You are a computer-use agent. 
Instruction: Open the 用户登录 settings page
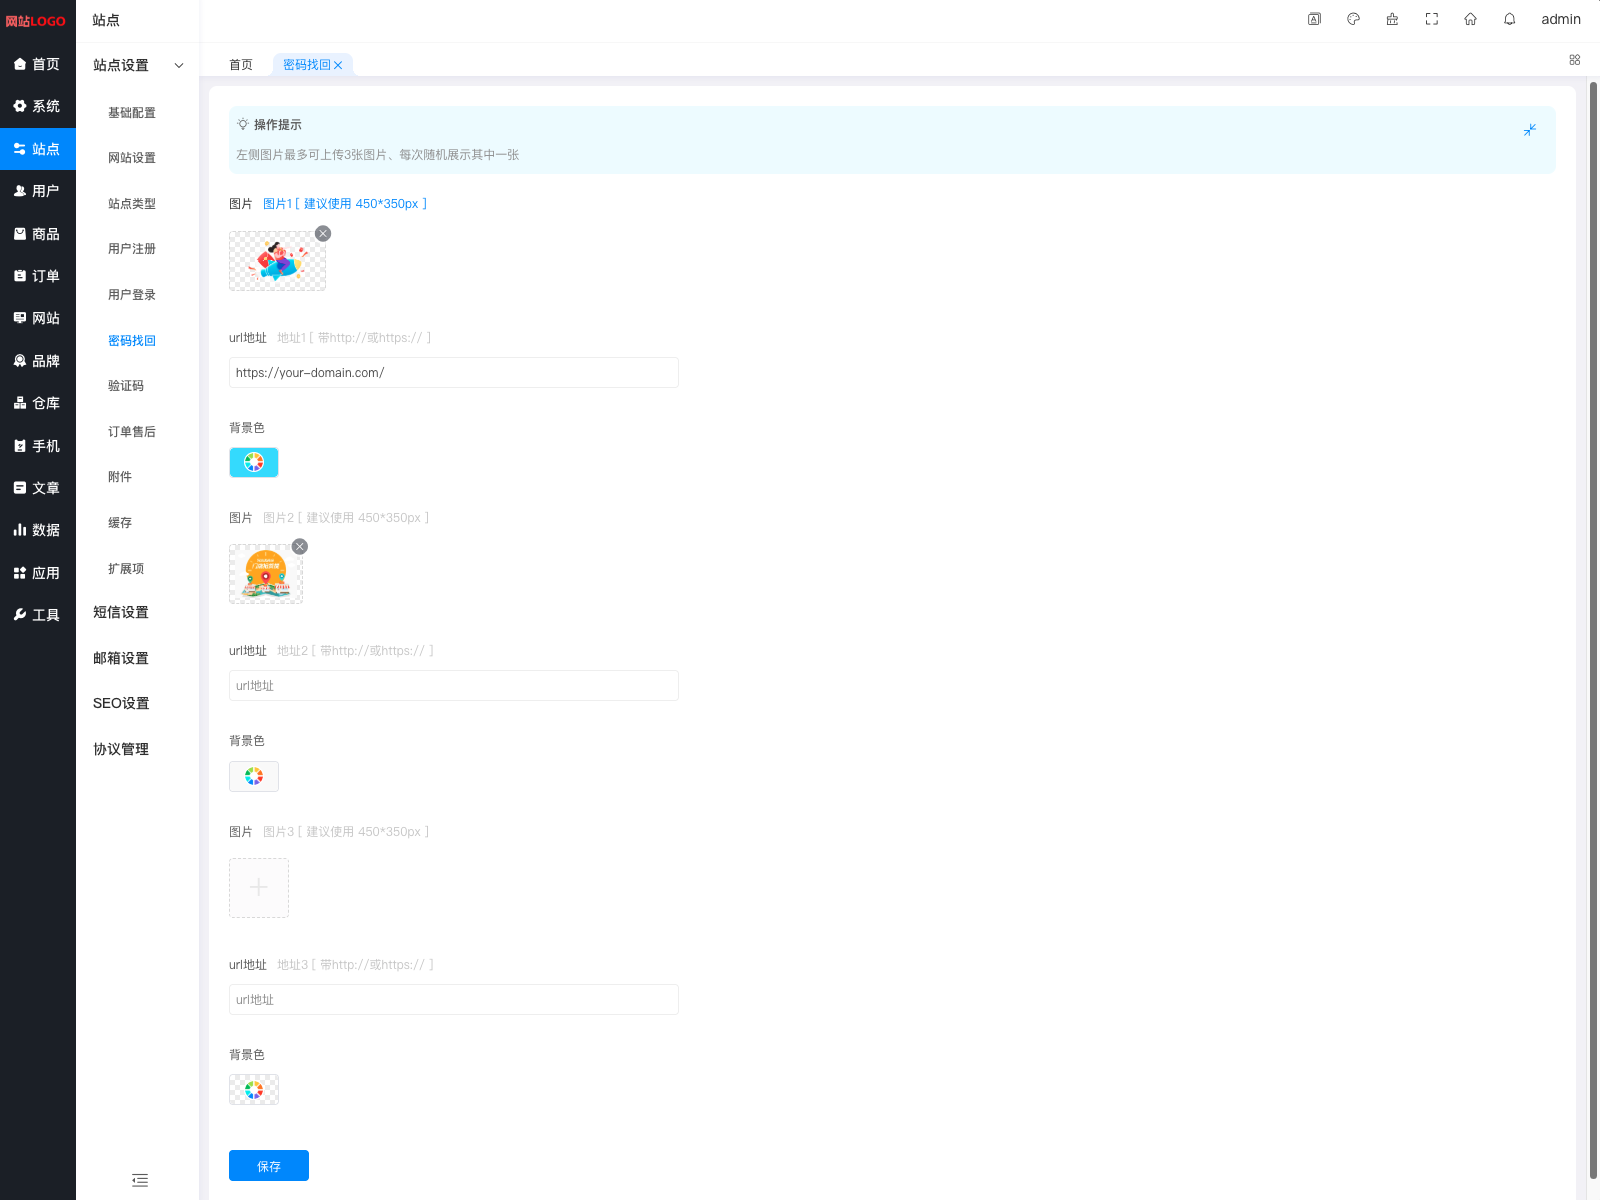coord(132,295)
